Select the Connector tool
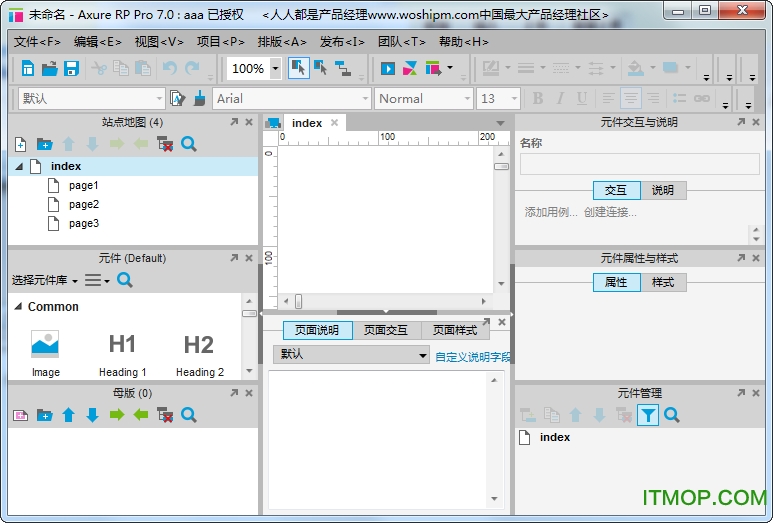 click(343, 68)
